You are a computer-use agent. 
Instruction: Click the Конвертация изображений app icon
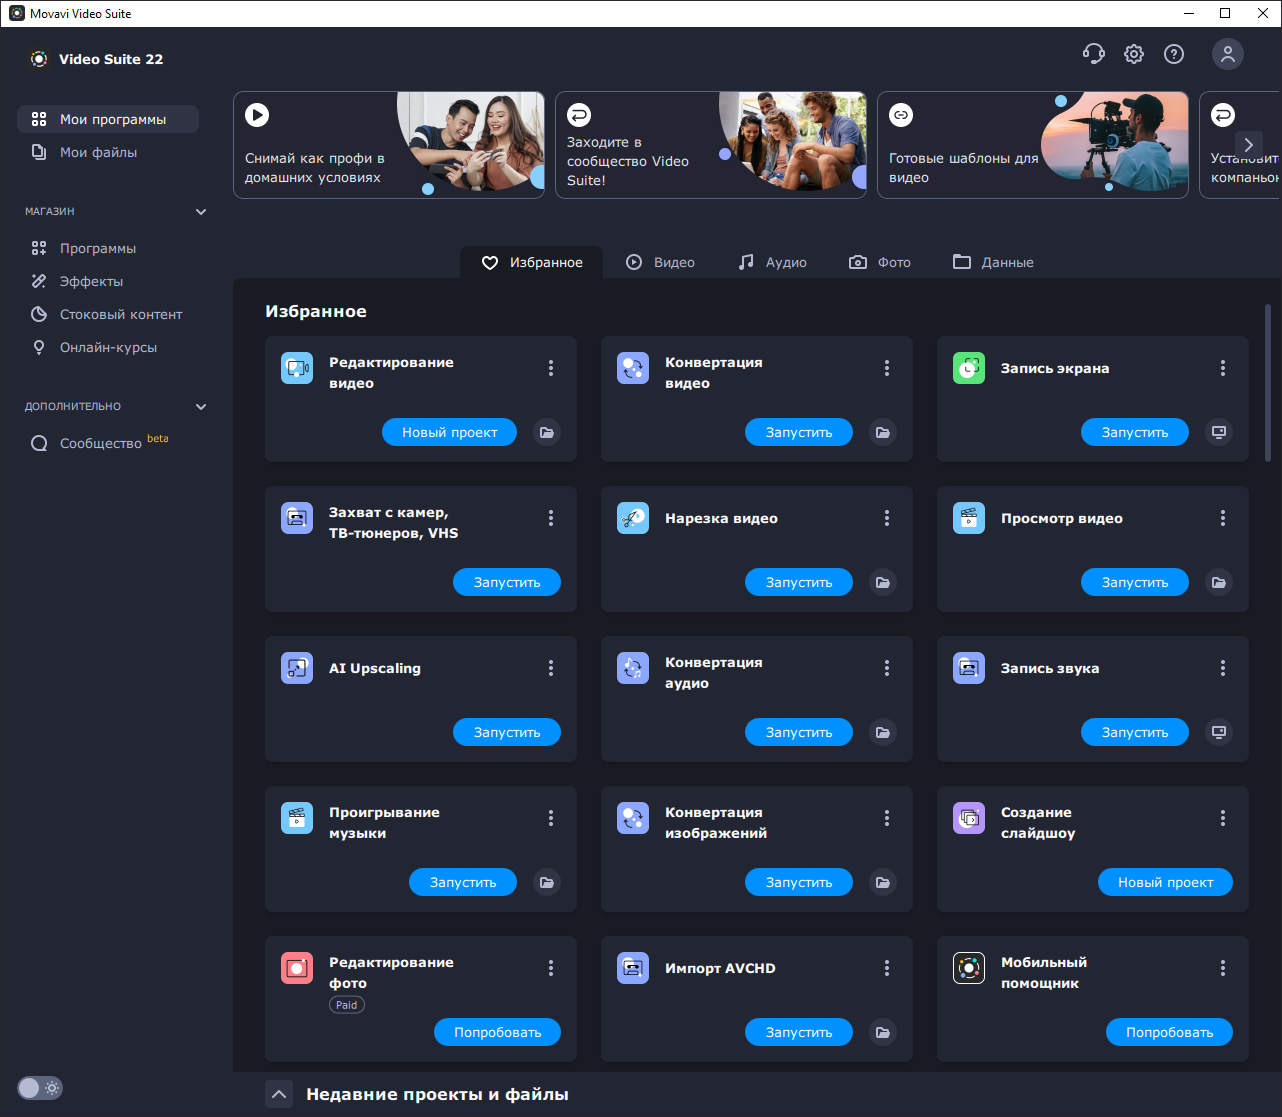(x=633, y=818)
